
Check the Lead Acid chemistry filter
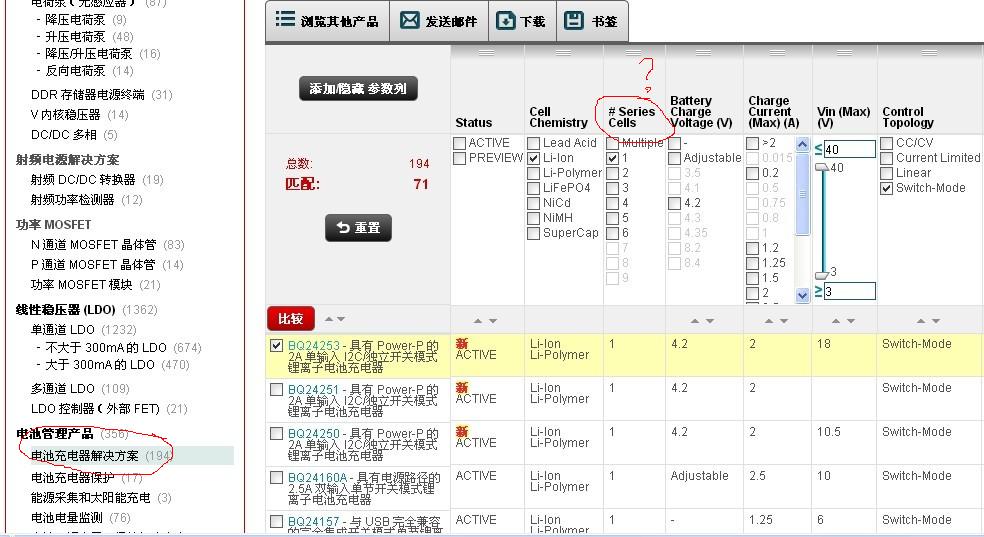[x=533, y=143]
